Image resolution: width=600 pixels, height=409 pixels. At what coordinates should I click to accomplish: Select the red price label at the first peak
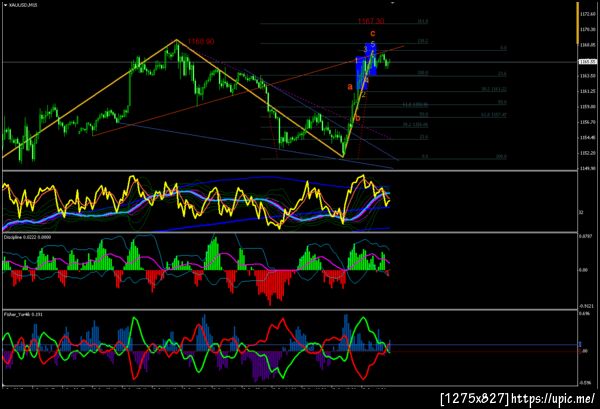[x=201, y=41]
